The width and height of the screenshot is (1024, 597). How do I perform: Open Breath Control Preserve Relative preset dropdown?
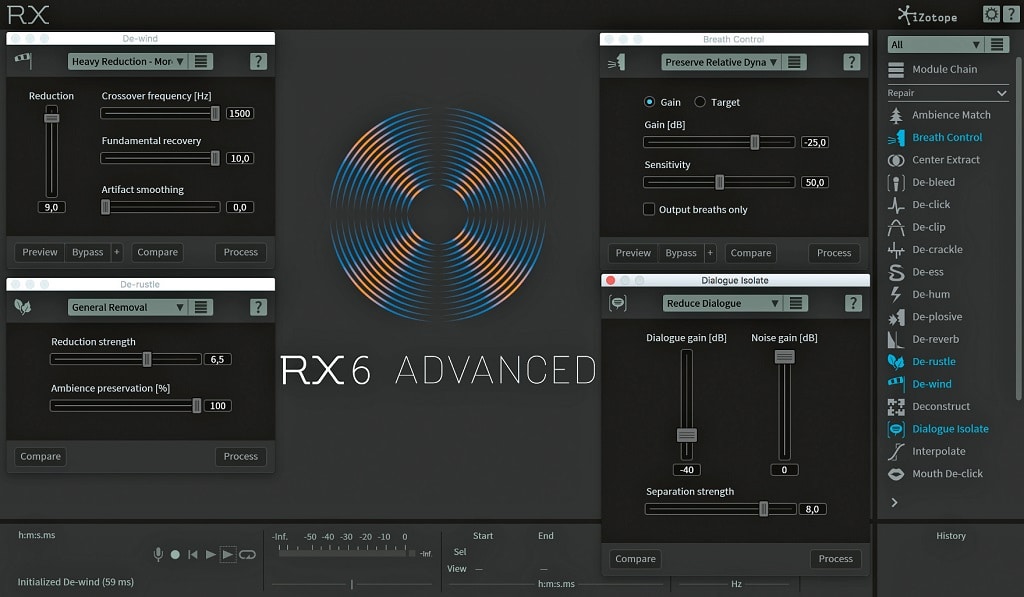[x=721, y=62]
